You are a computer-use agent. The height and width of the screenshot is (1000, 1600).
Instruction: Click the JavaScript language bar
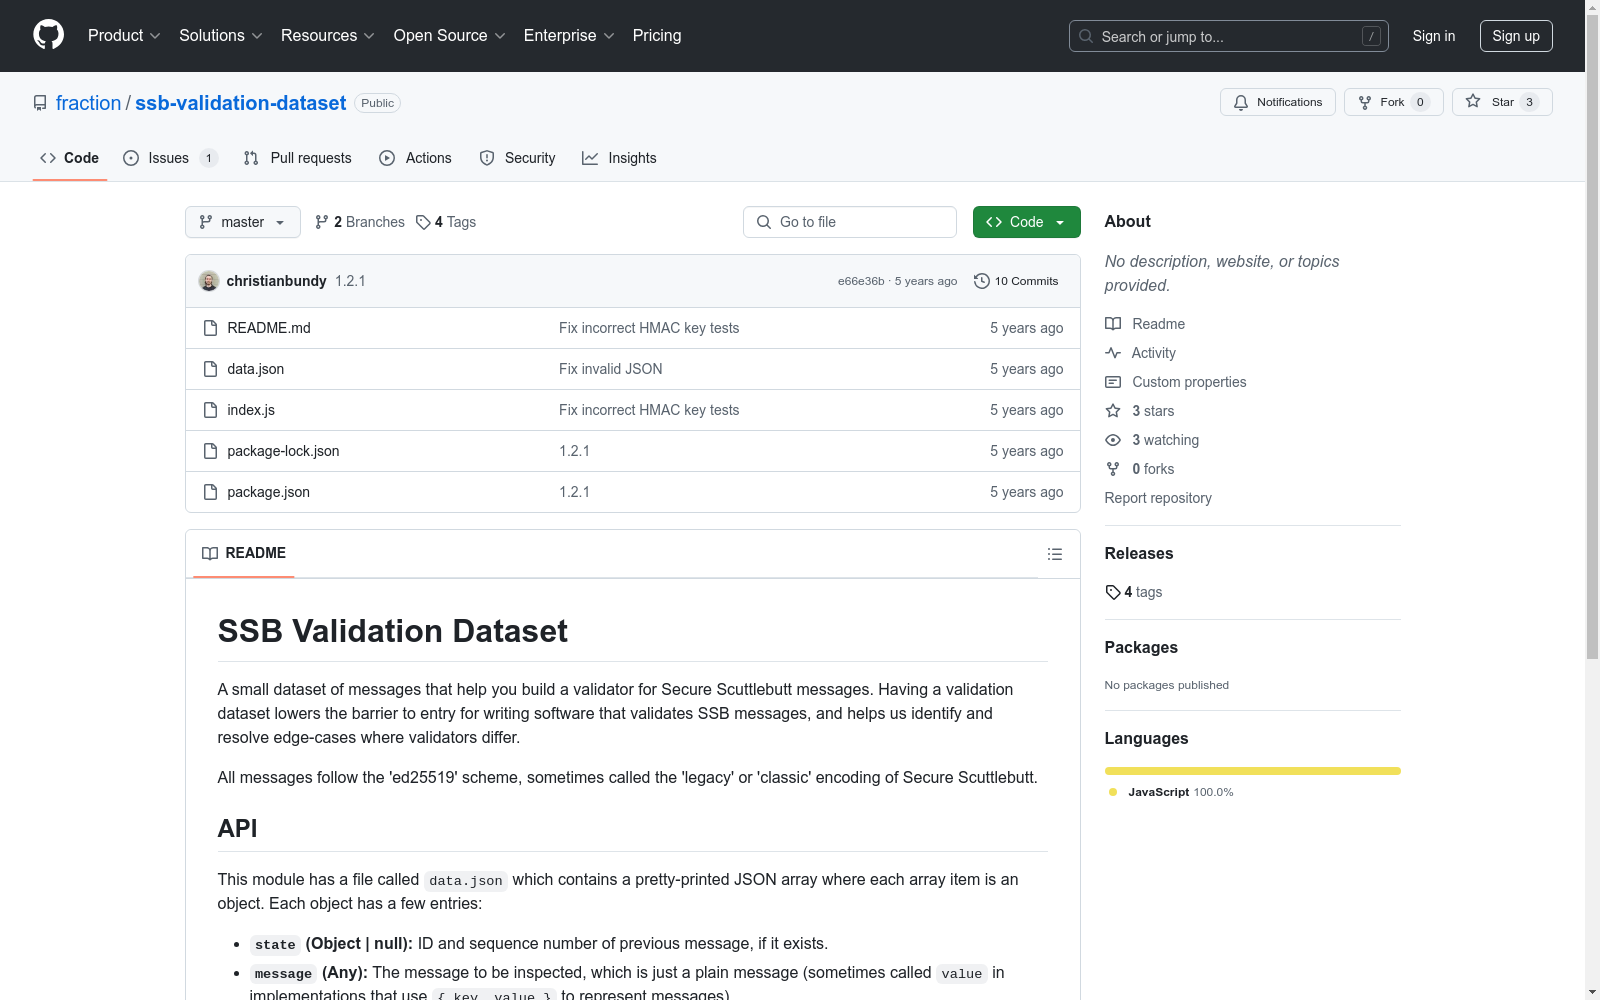click(1253, 771)
